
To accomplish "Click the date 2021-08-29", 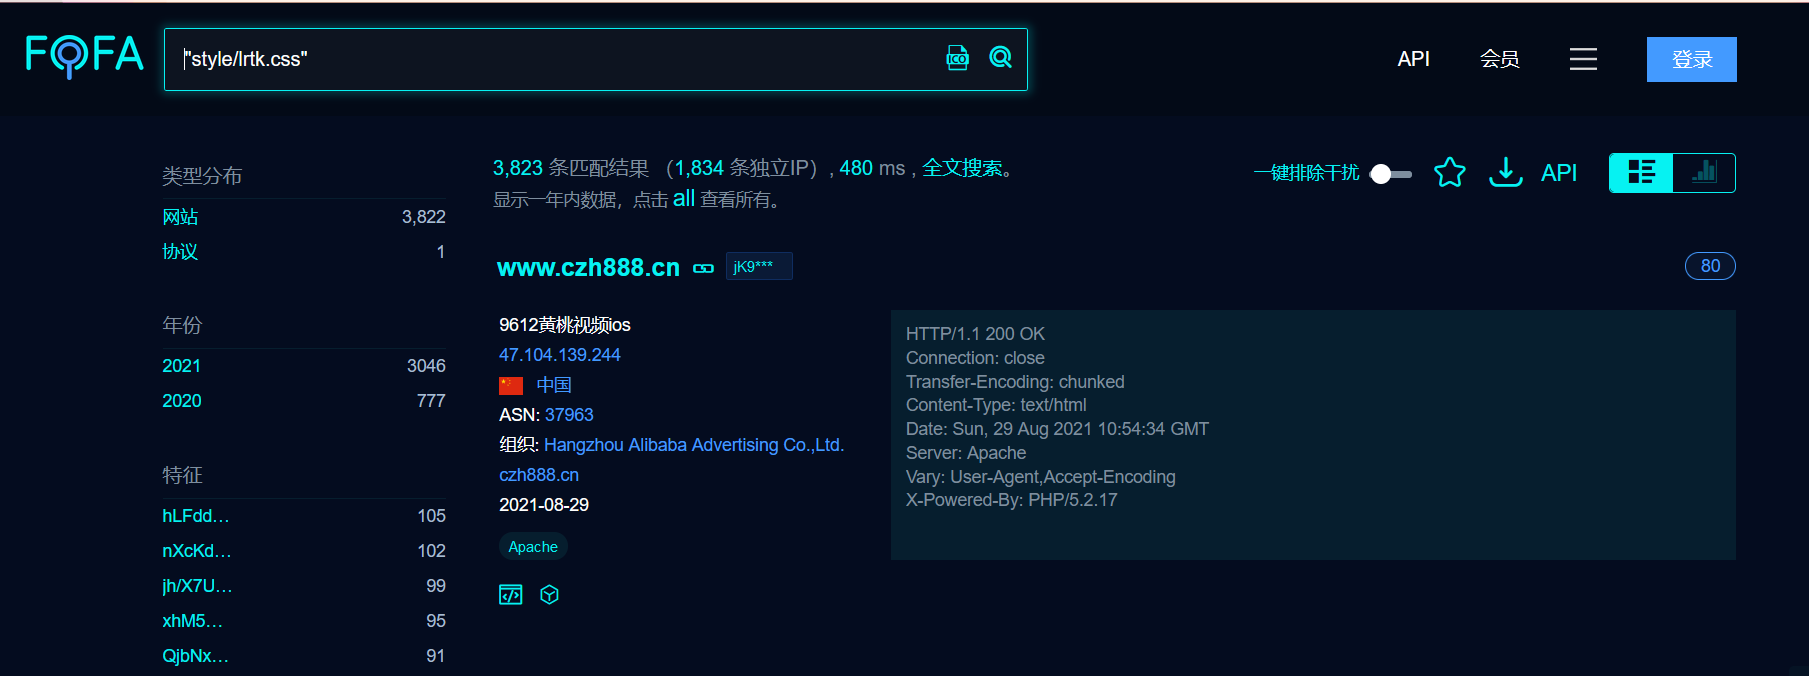I will click(x=544, y=505).
